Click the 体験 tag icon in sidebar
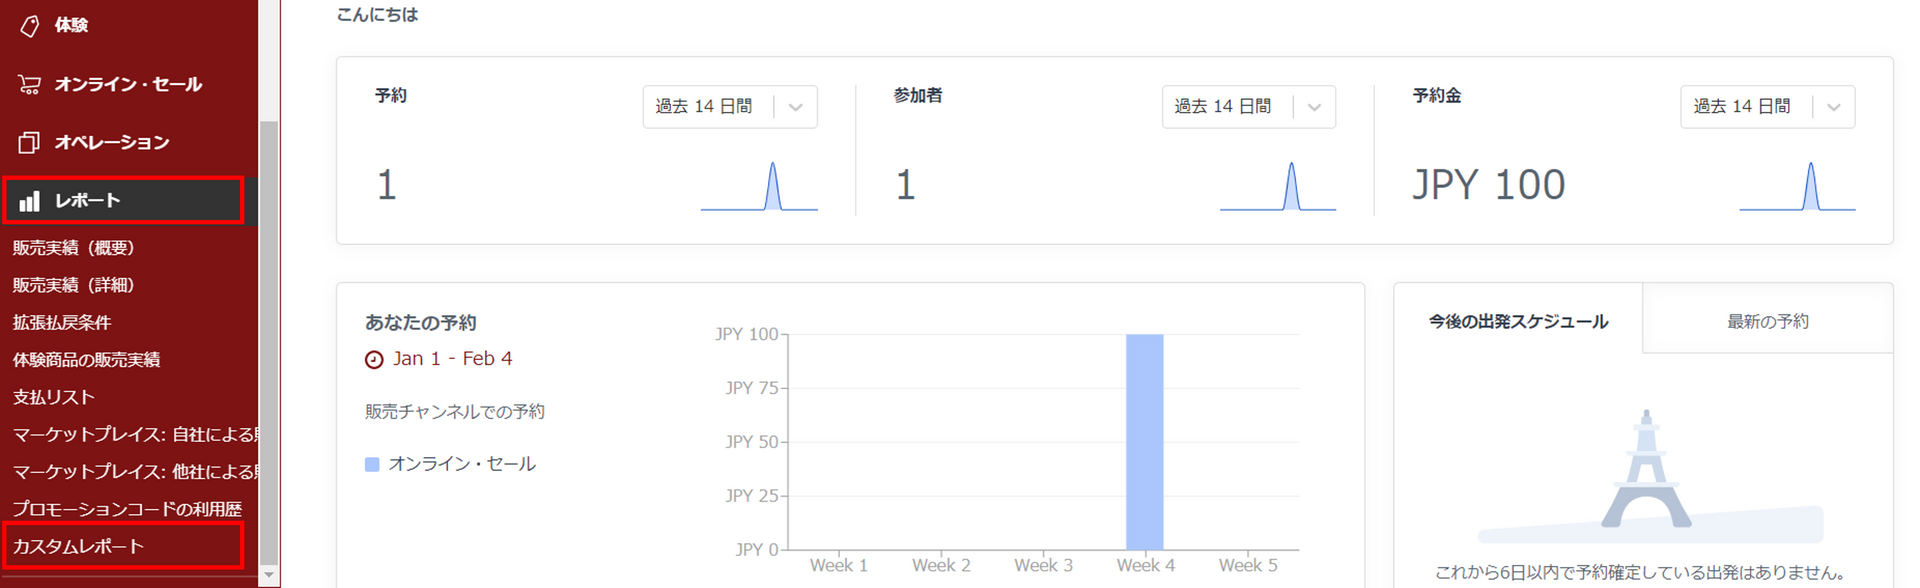 click(x=30, y=26)
